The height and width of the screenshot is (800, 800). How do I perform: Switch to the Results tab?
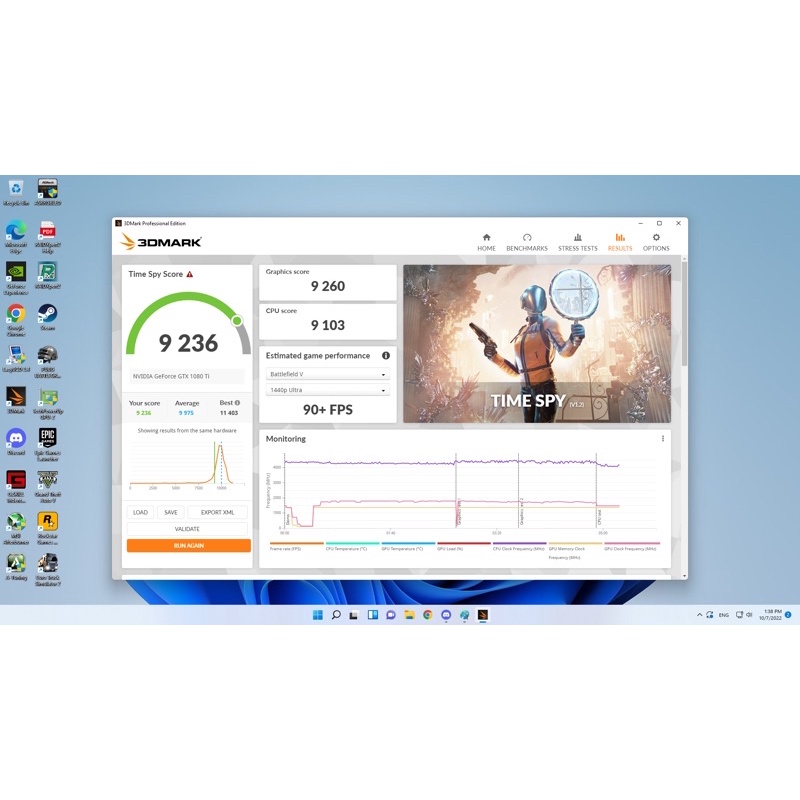pos(620,242)
